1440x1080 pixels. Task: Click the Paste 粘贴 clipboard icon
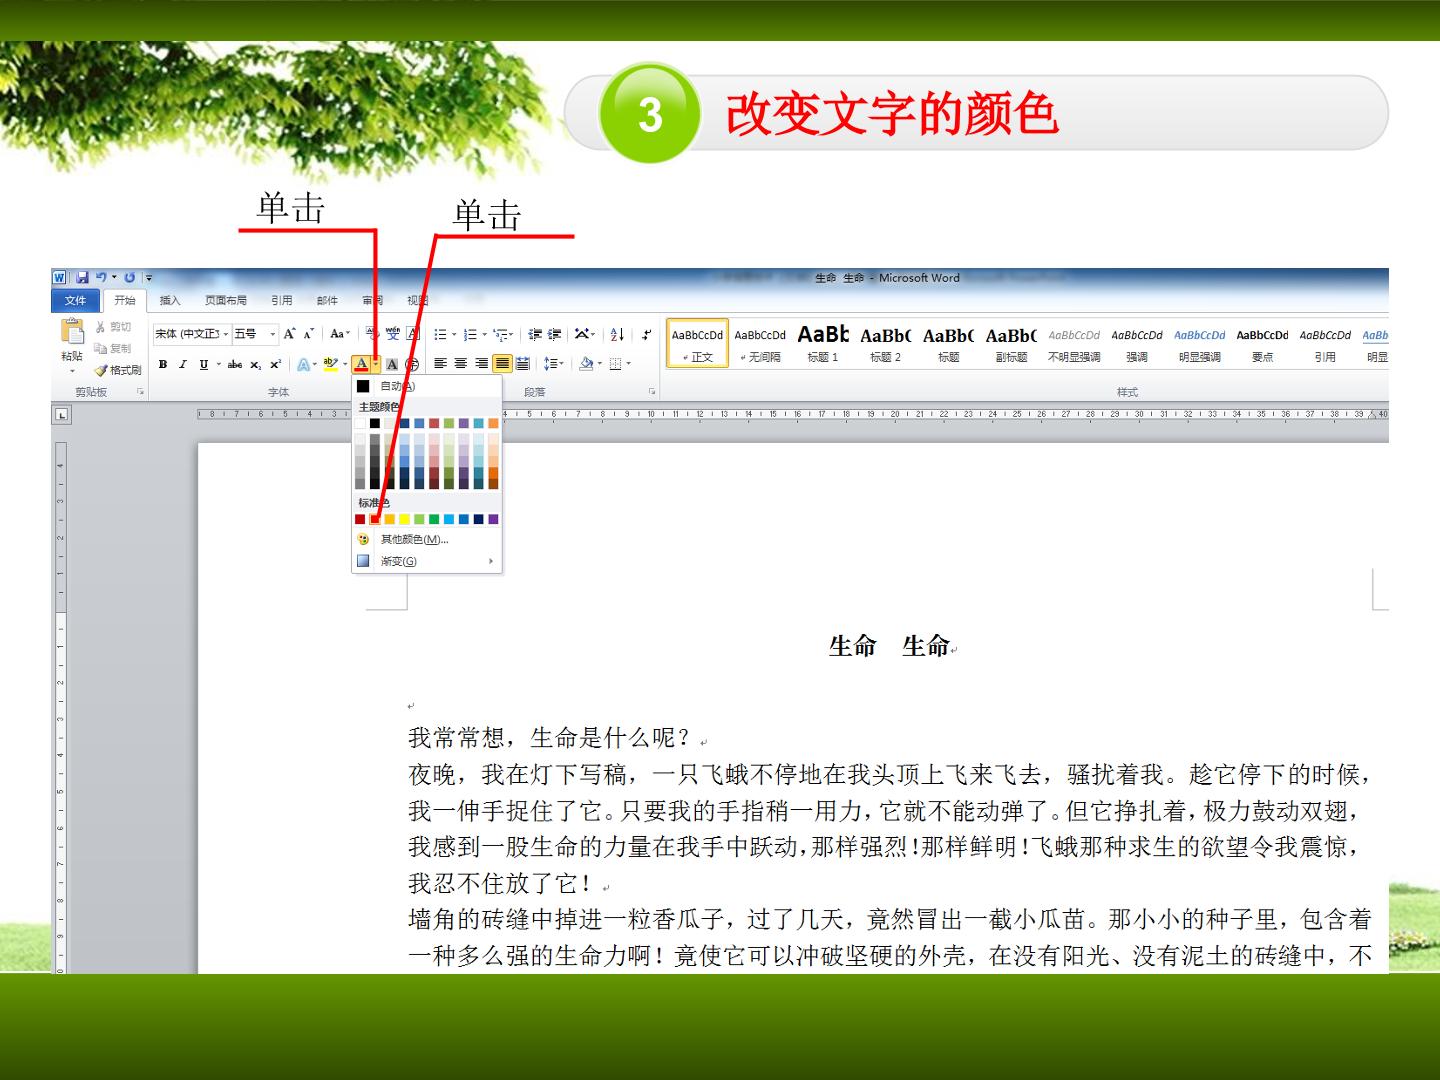pyautogui.click(x=72, y=340)
